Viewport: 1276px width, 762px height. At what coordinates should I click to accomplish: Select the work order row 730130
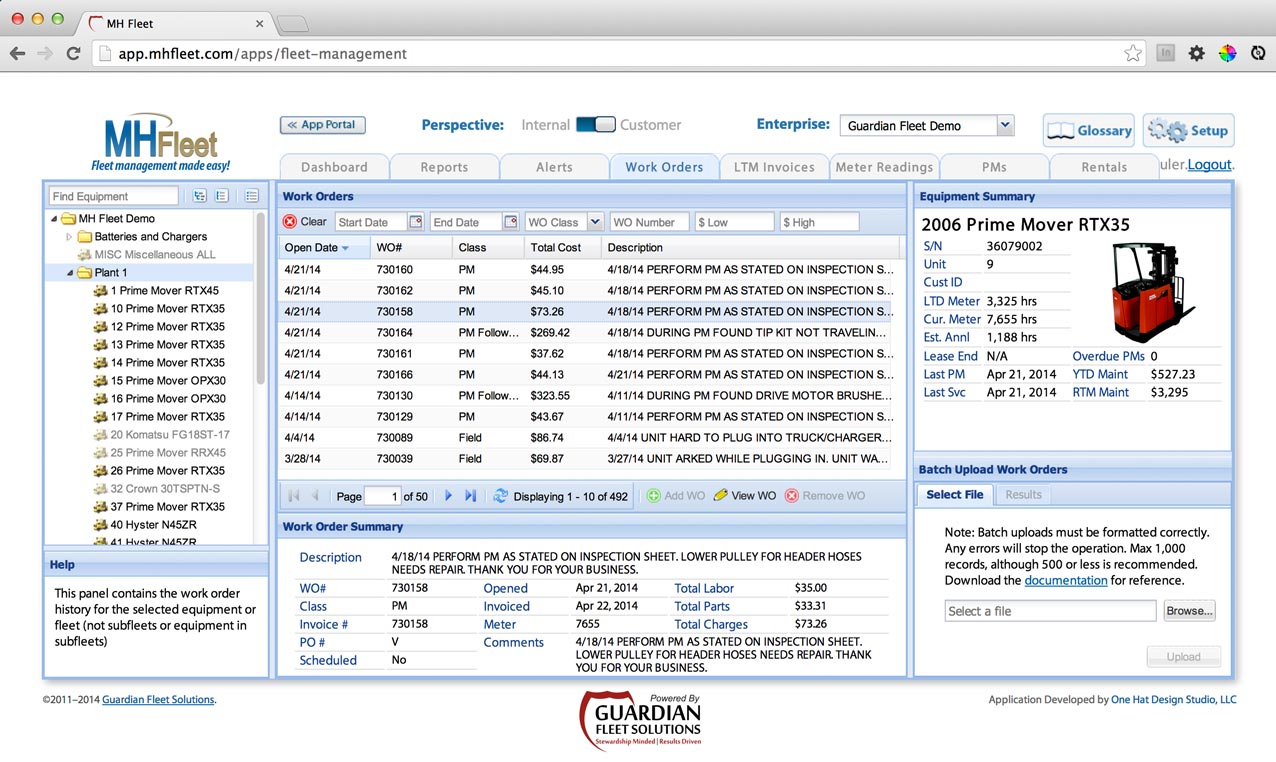[586, 395]
